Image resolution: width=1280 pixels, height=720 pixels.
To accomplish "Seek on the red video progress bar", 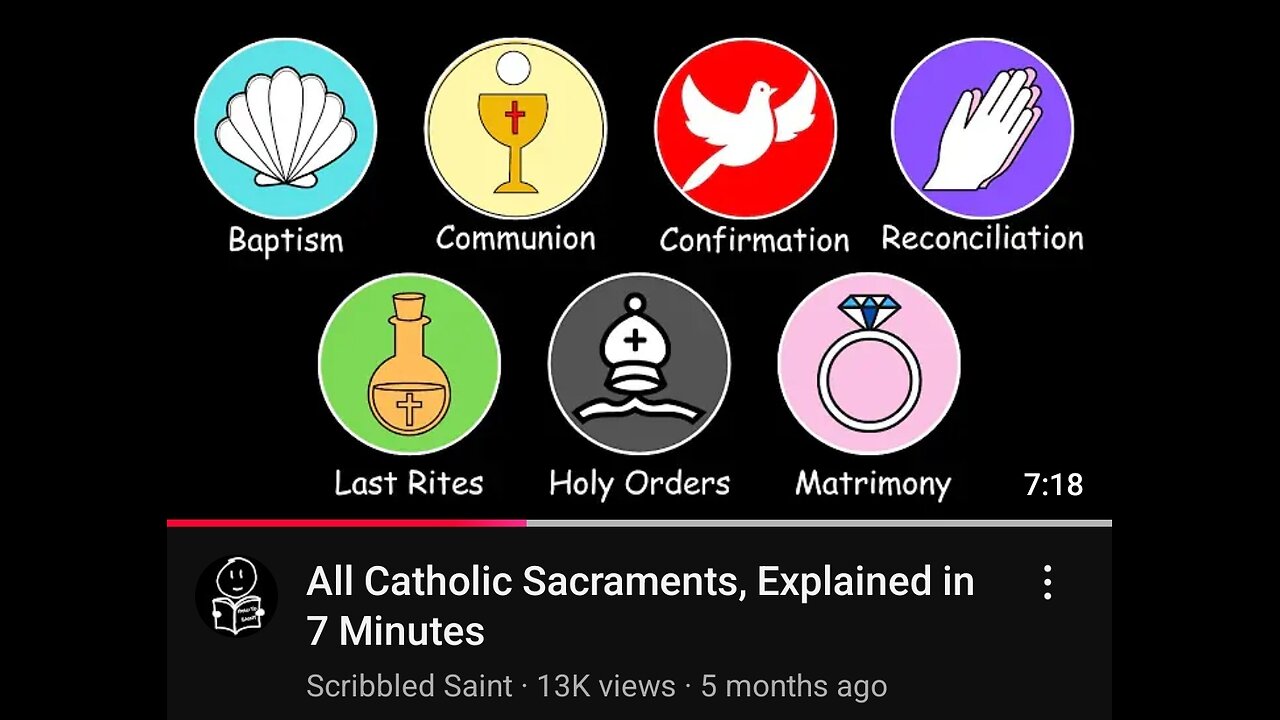I will (346, 522).
